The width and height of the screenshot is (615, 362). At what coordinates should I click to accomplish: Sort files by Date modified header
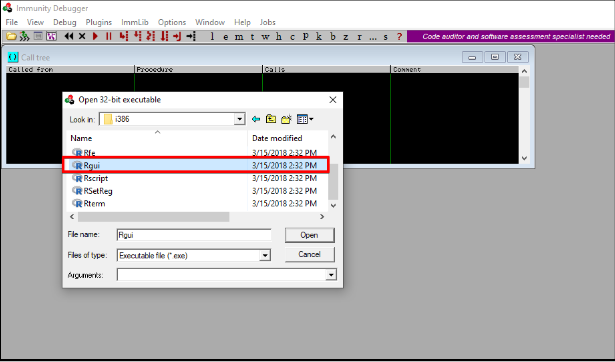coord(288,138)
